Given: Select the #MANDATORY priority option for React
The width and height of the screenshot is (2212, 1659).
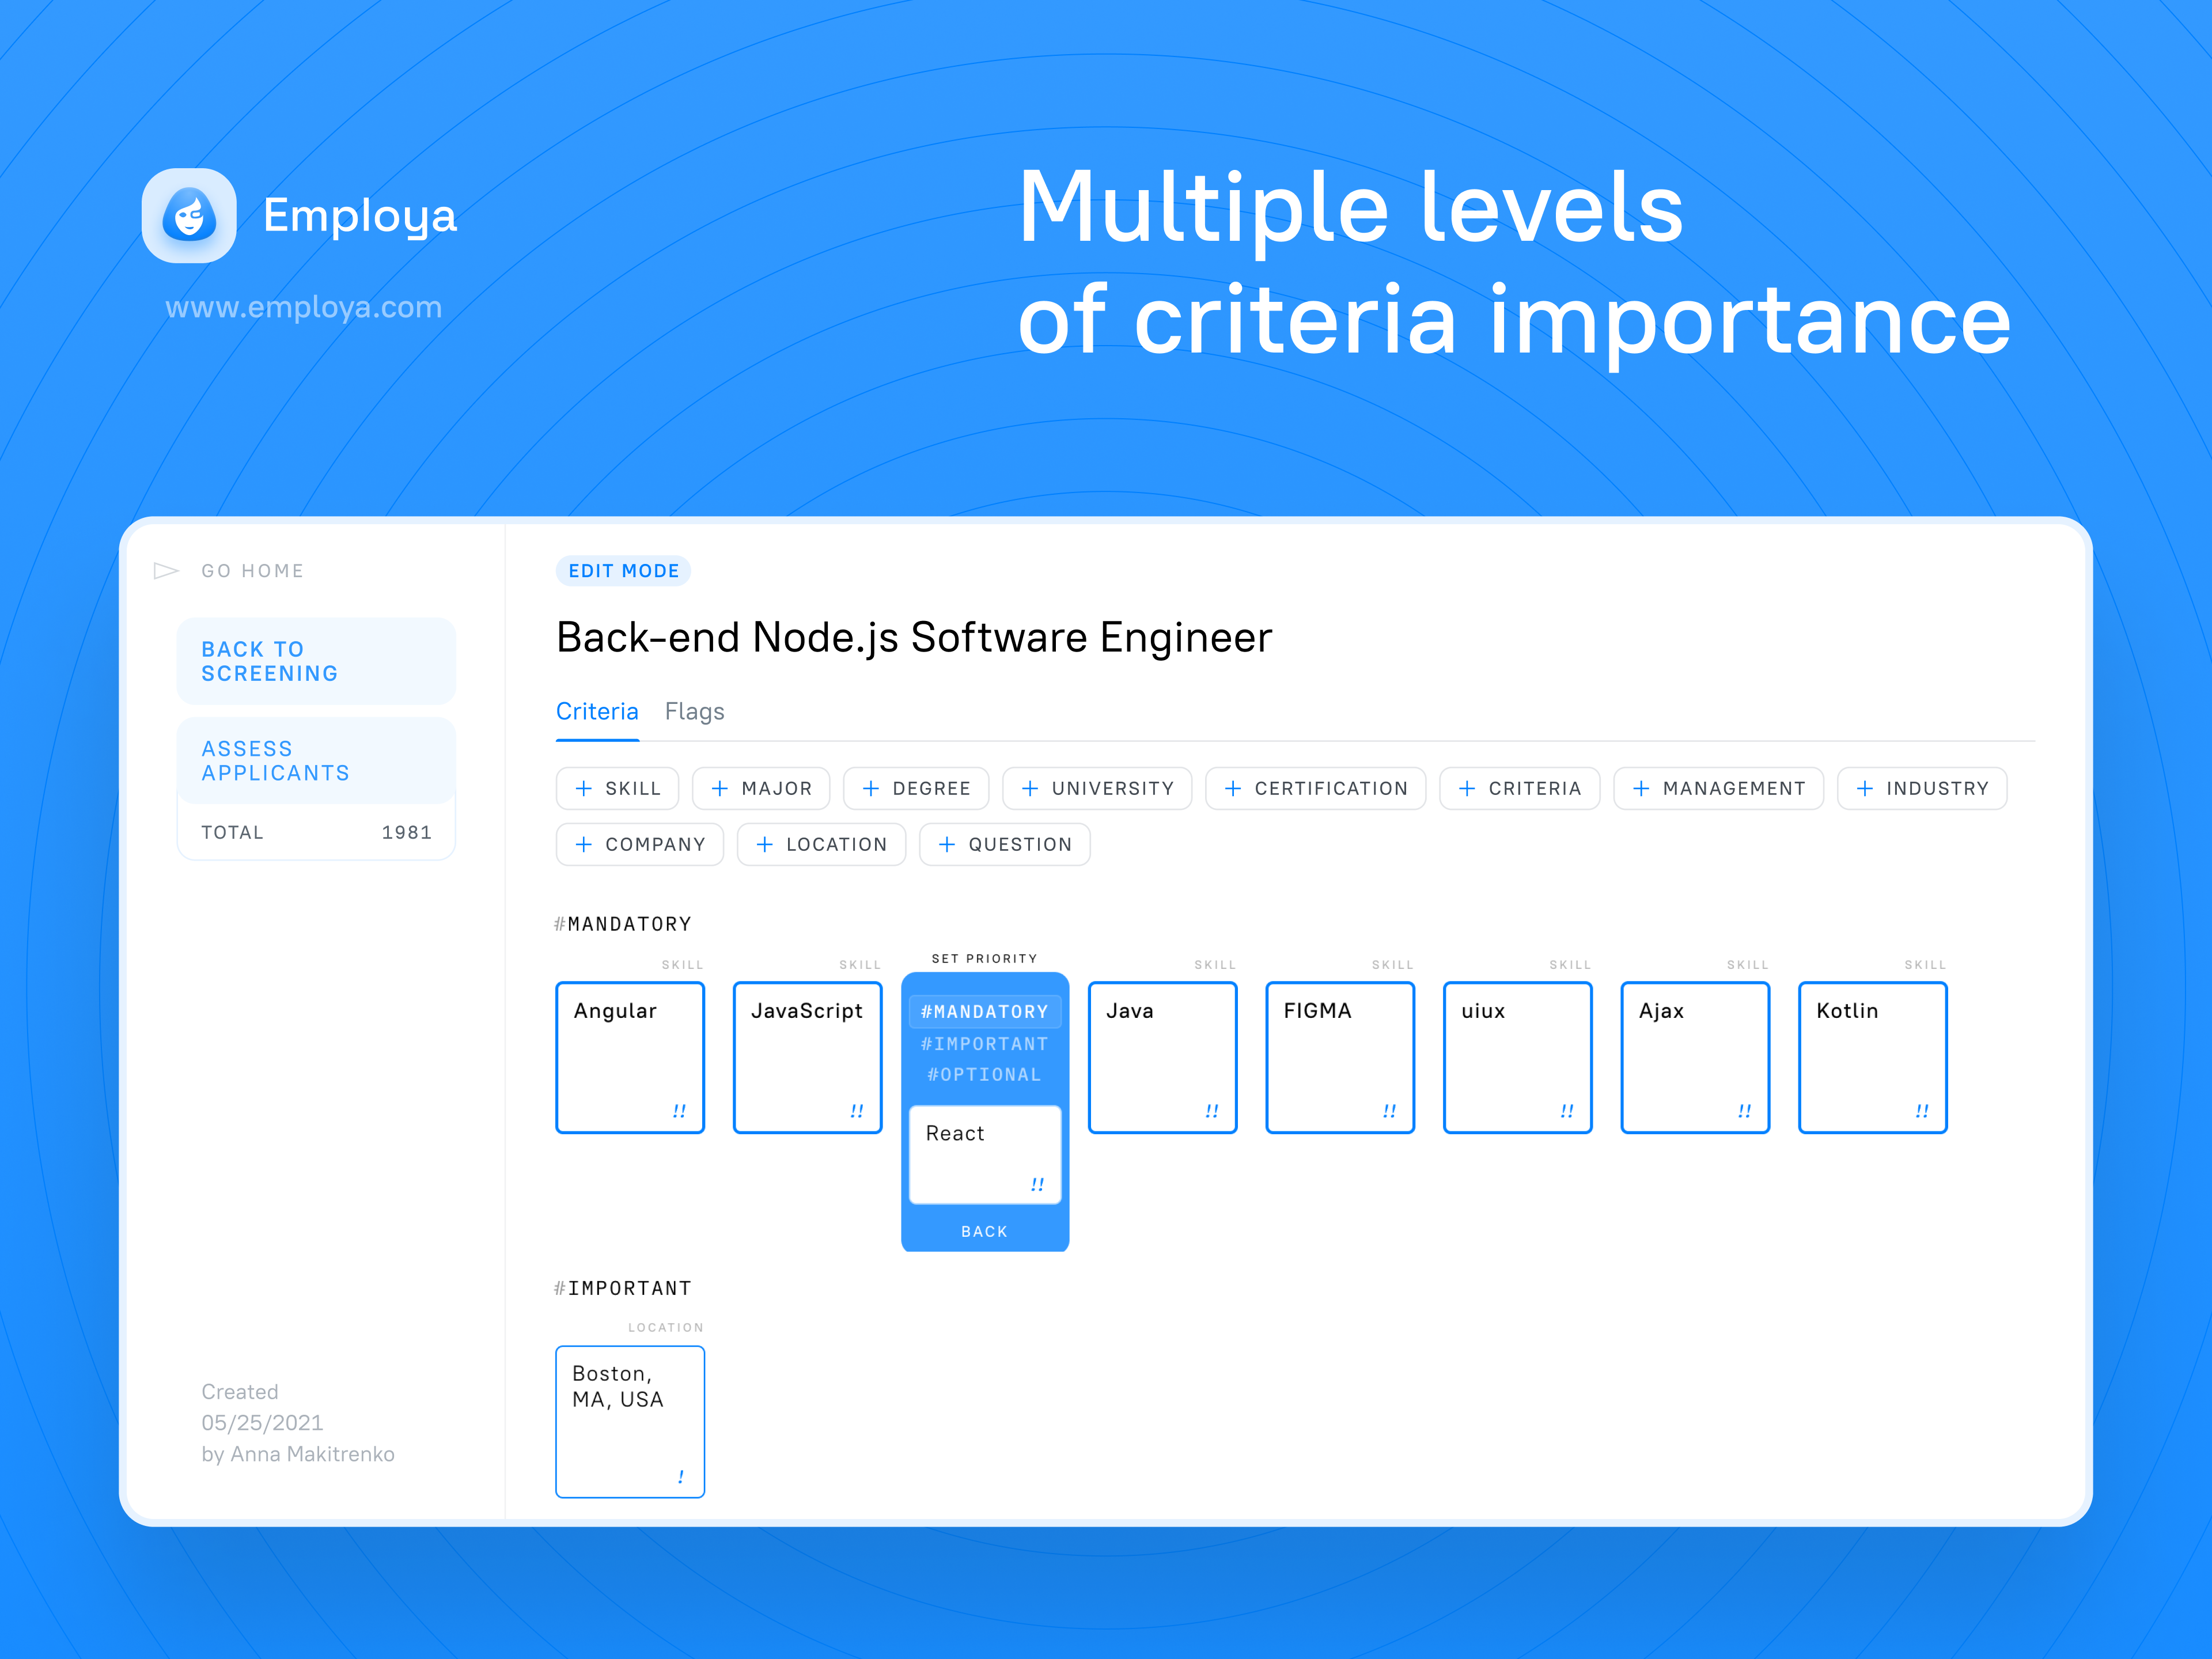Looking at the screenshot, I should [x=984, y=1011].
